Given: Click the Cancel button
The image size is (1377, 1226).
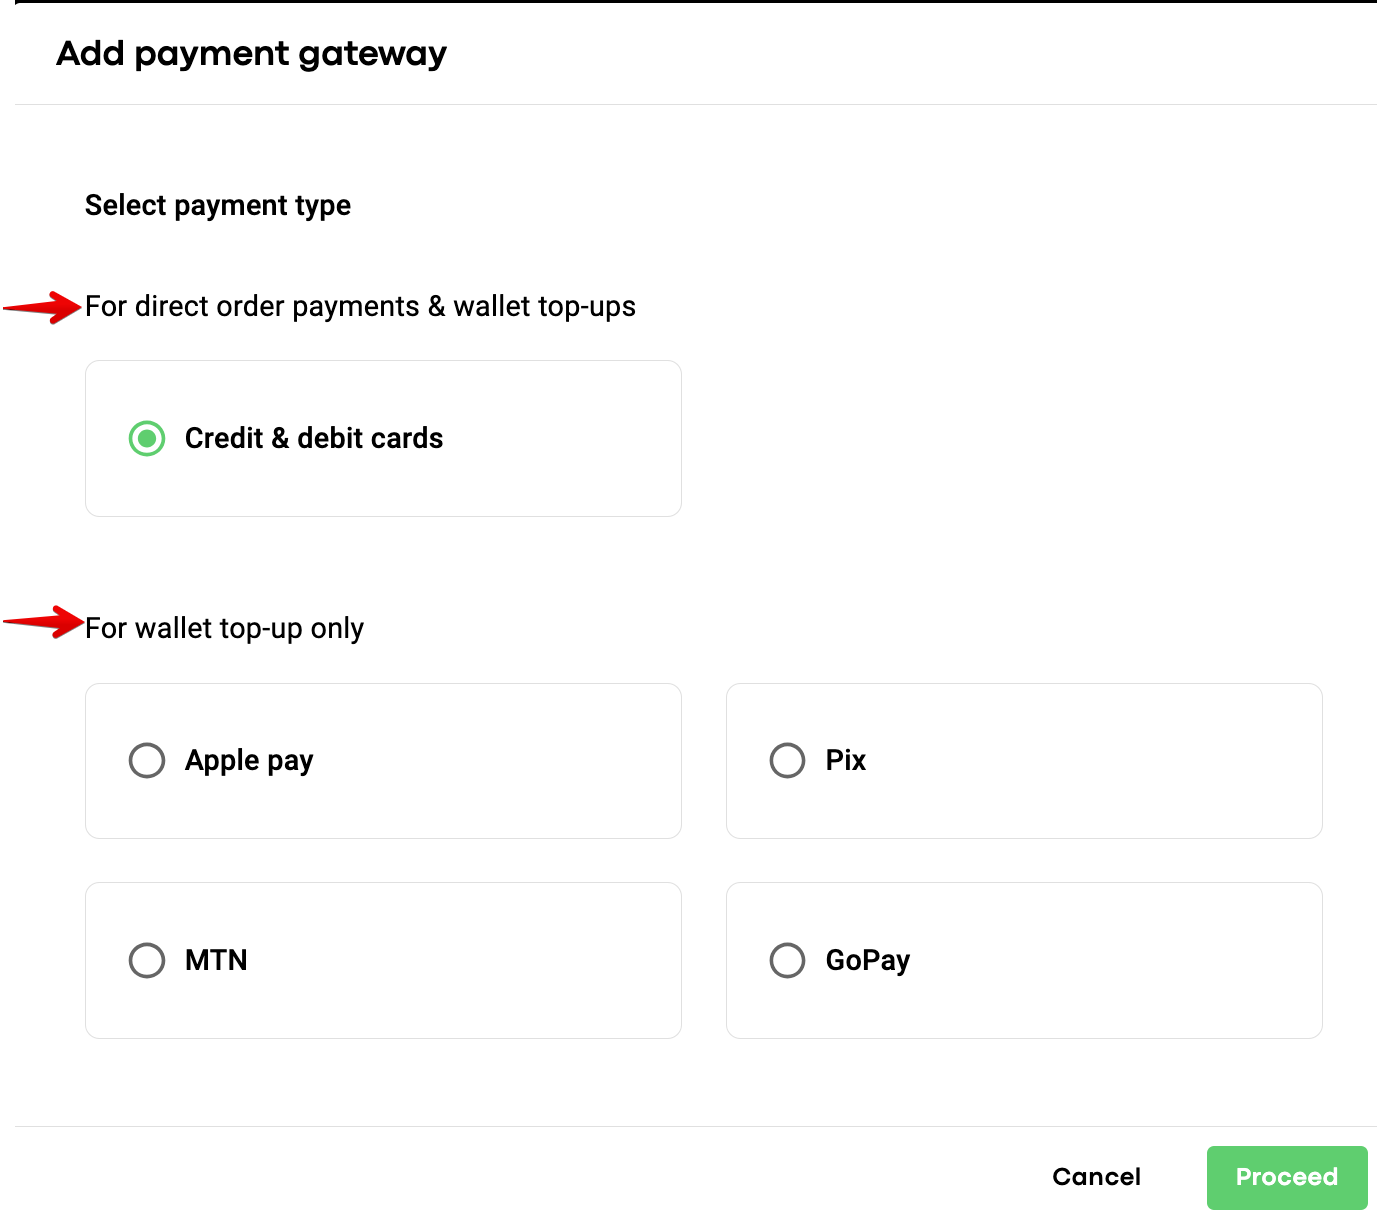Looking at the screenshot, I should pyautogui.click(x=1096, y=1177).
